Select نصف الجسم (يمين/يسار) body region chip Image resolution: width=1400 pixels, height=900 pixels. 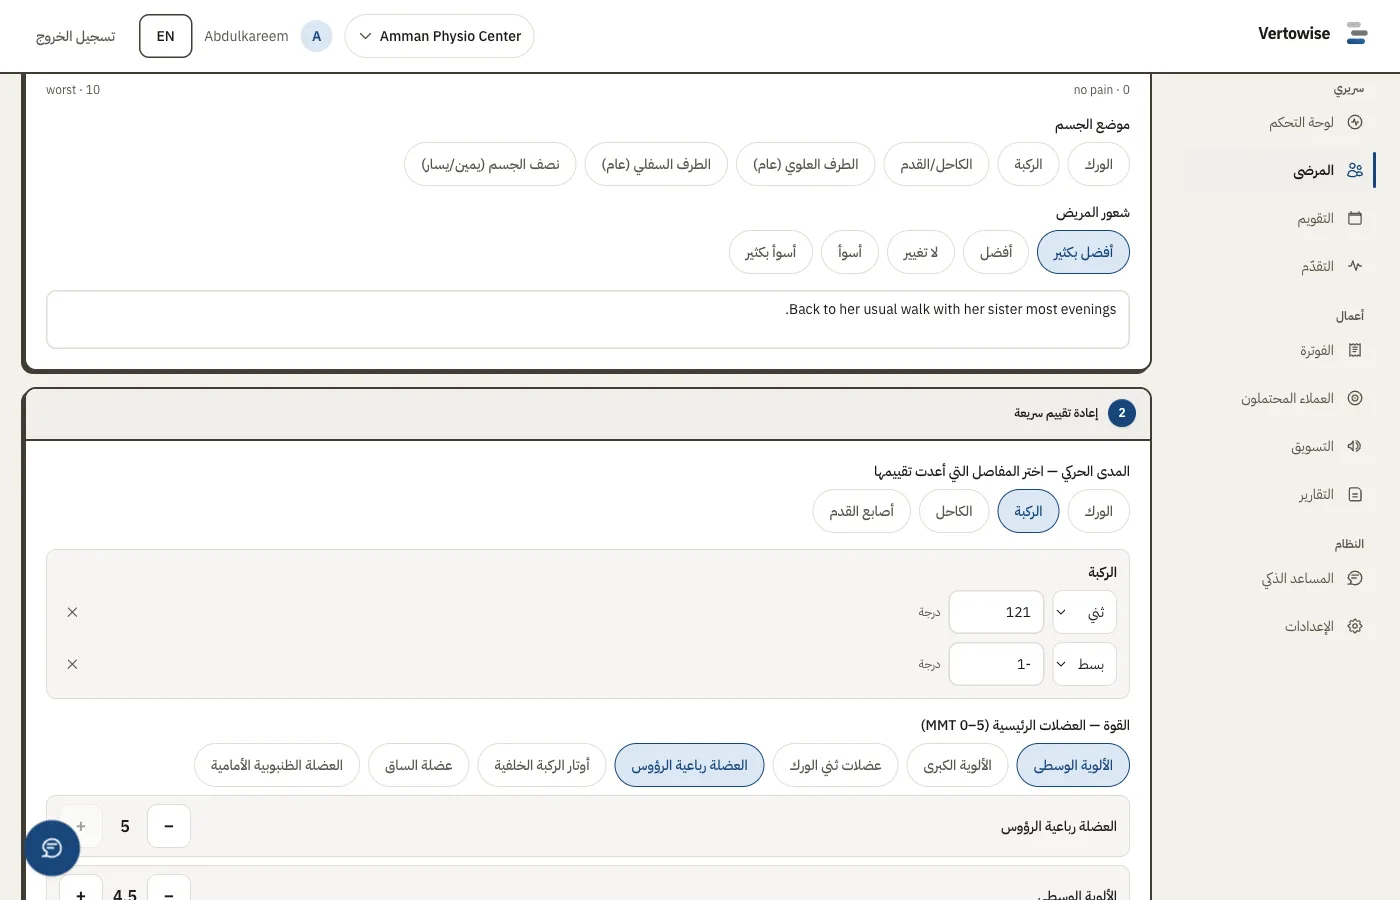490,164
